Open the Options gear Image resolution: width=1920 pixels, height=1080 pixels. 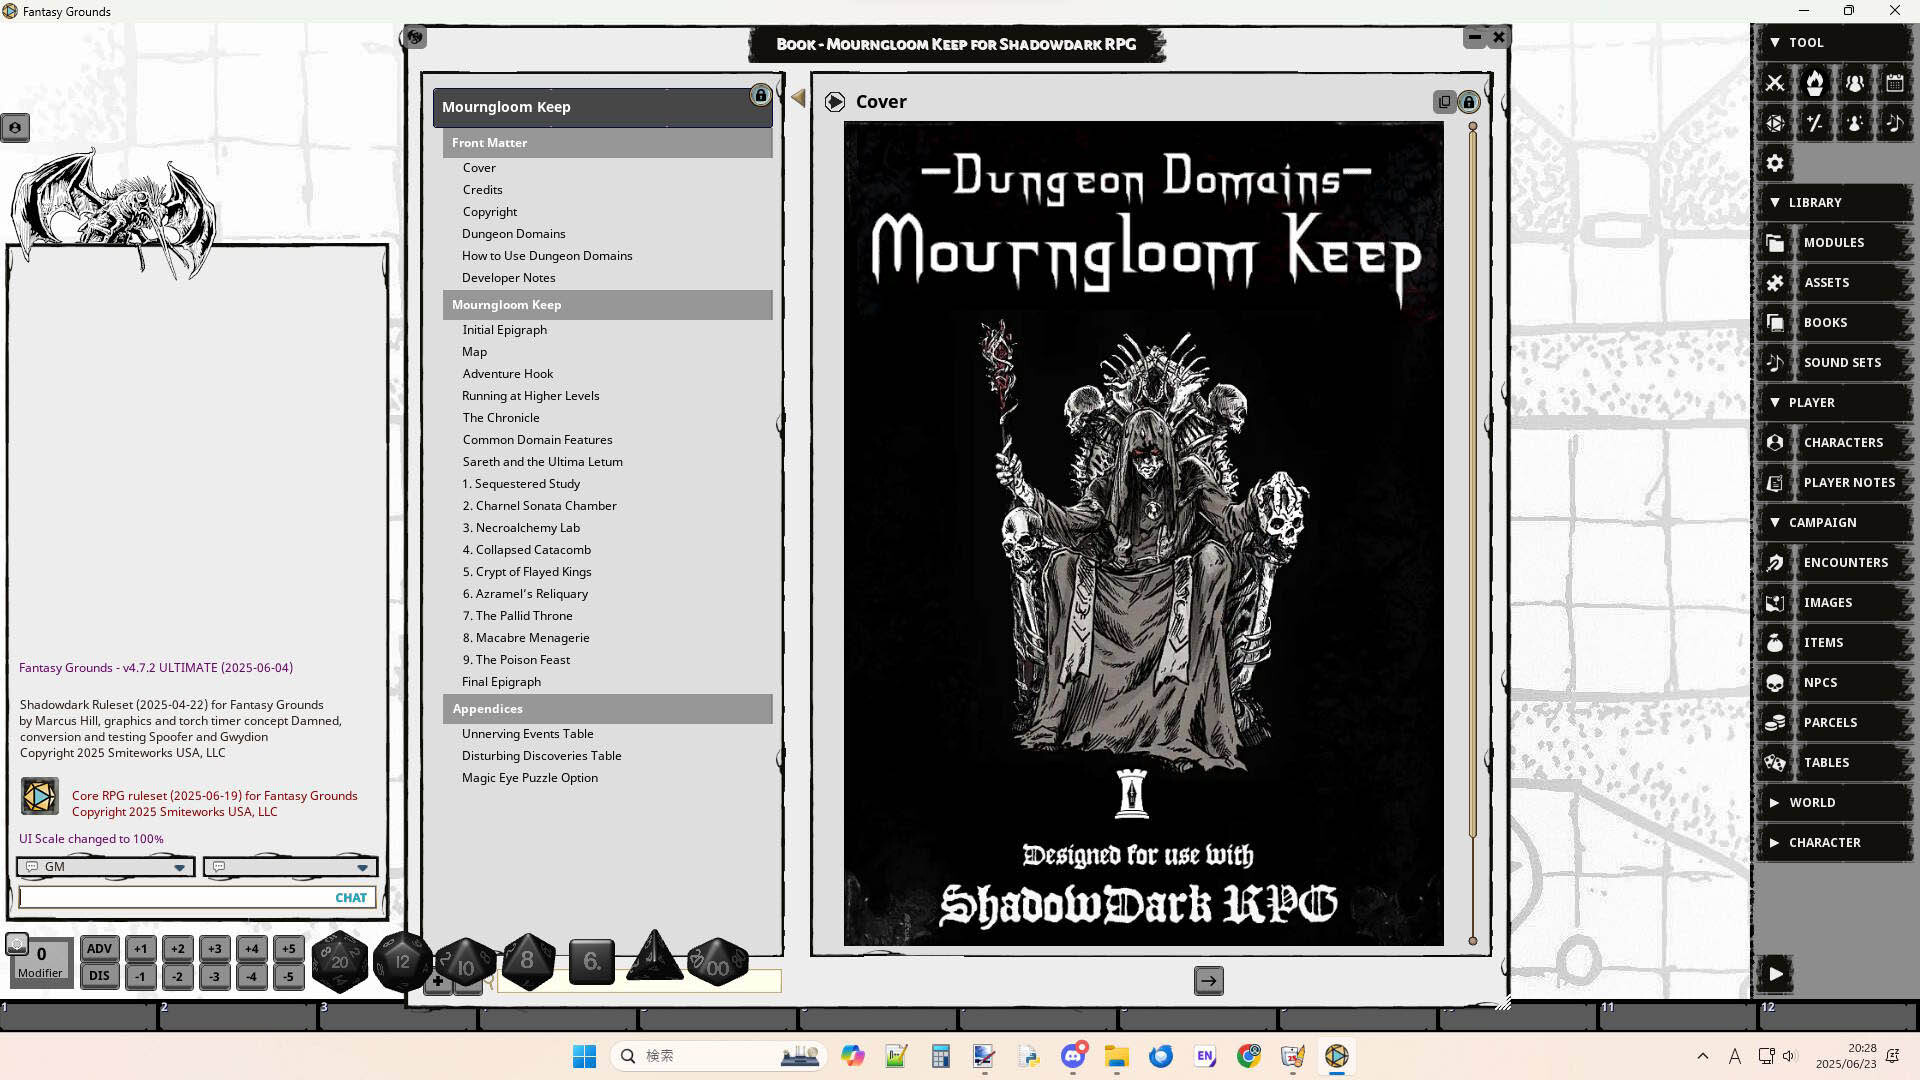tap(1774, 162)
